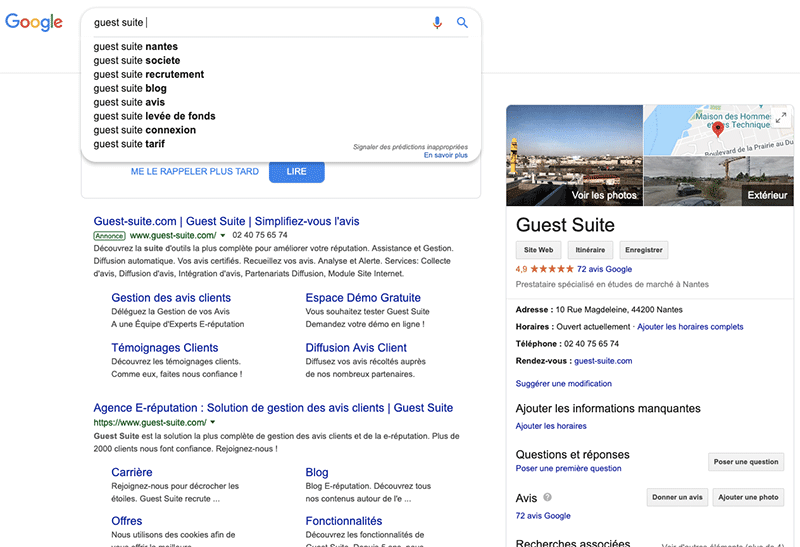
Task: Select suggestion guest suite levée de fonds
Action: point(154,116)
